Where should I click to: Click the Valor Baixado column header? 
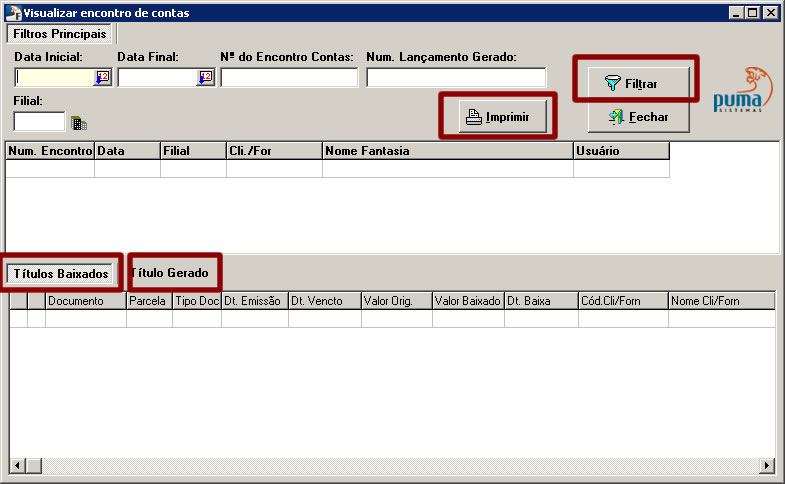[x=467, y=300]
